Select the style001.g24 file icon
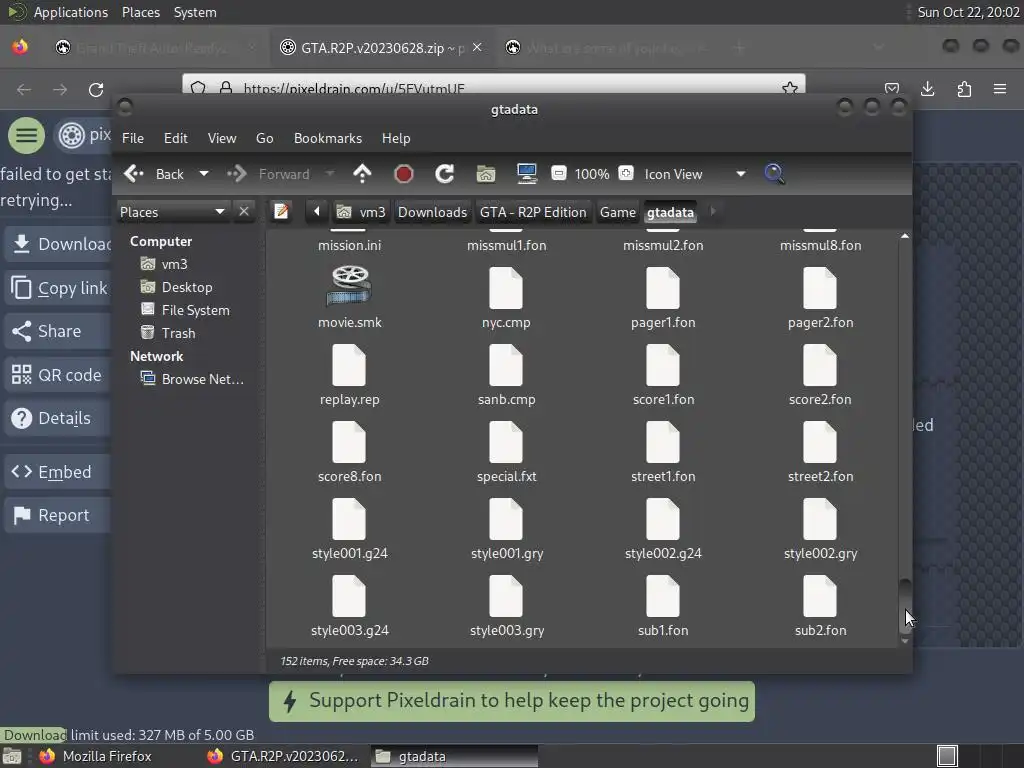The image size is (1024, 768). 349,519
